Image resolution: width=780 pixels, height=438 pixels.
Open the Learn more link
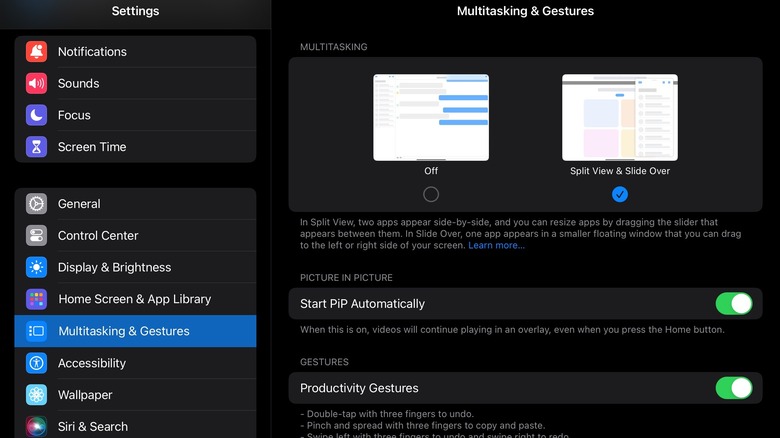click(496, 245)
